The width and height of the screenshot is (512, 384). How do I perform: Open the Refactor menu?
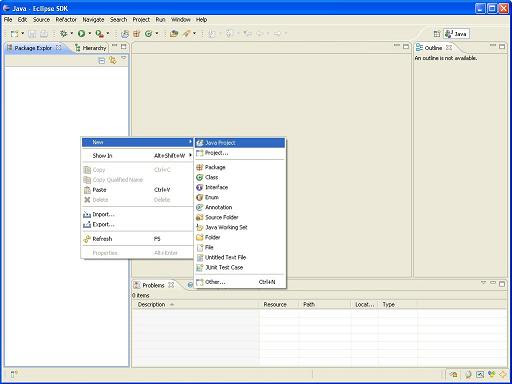tap(66, 20)
